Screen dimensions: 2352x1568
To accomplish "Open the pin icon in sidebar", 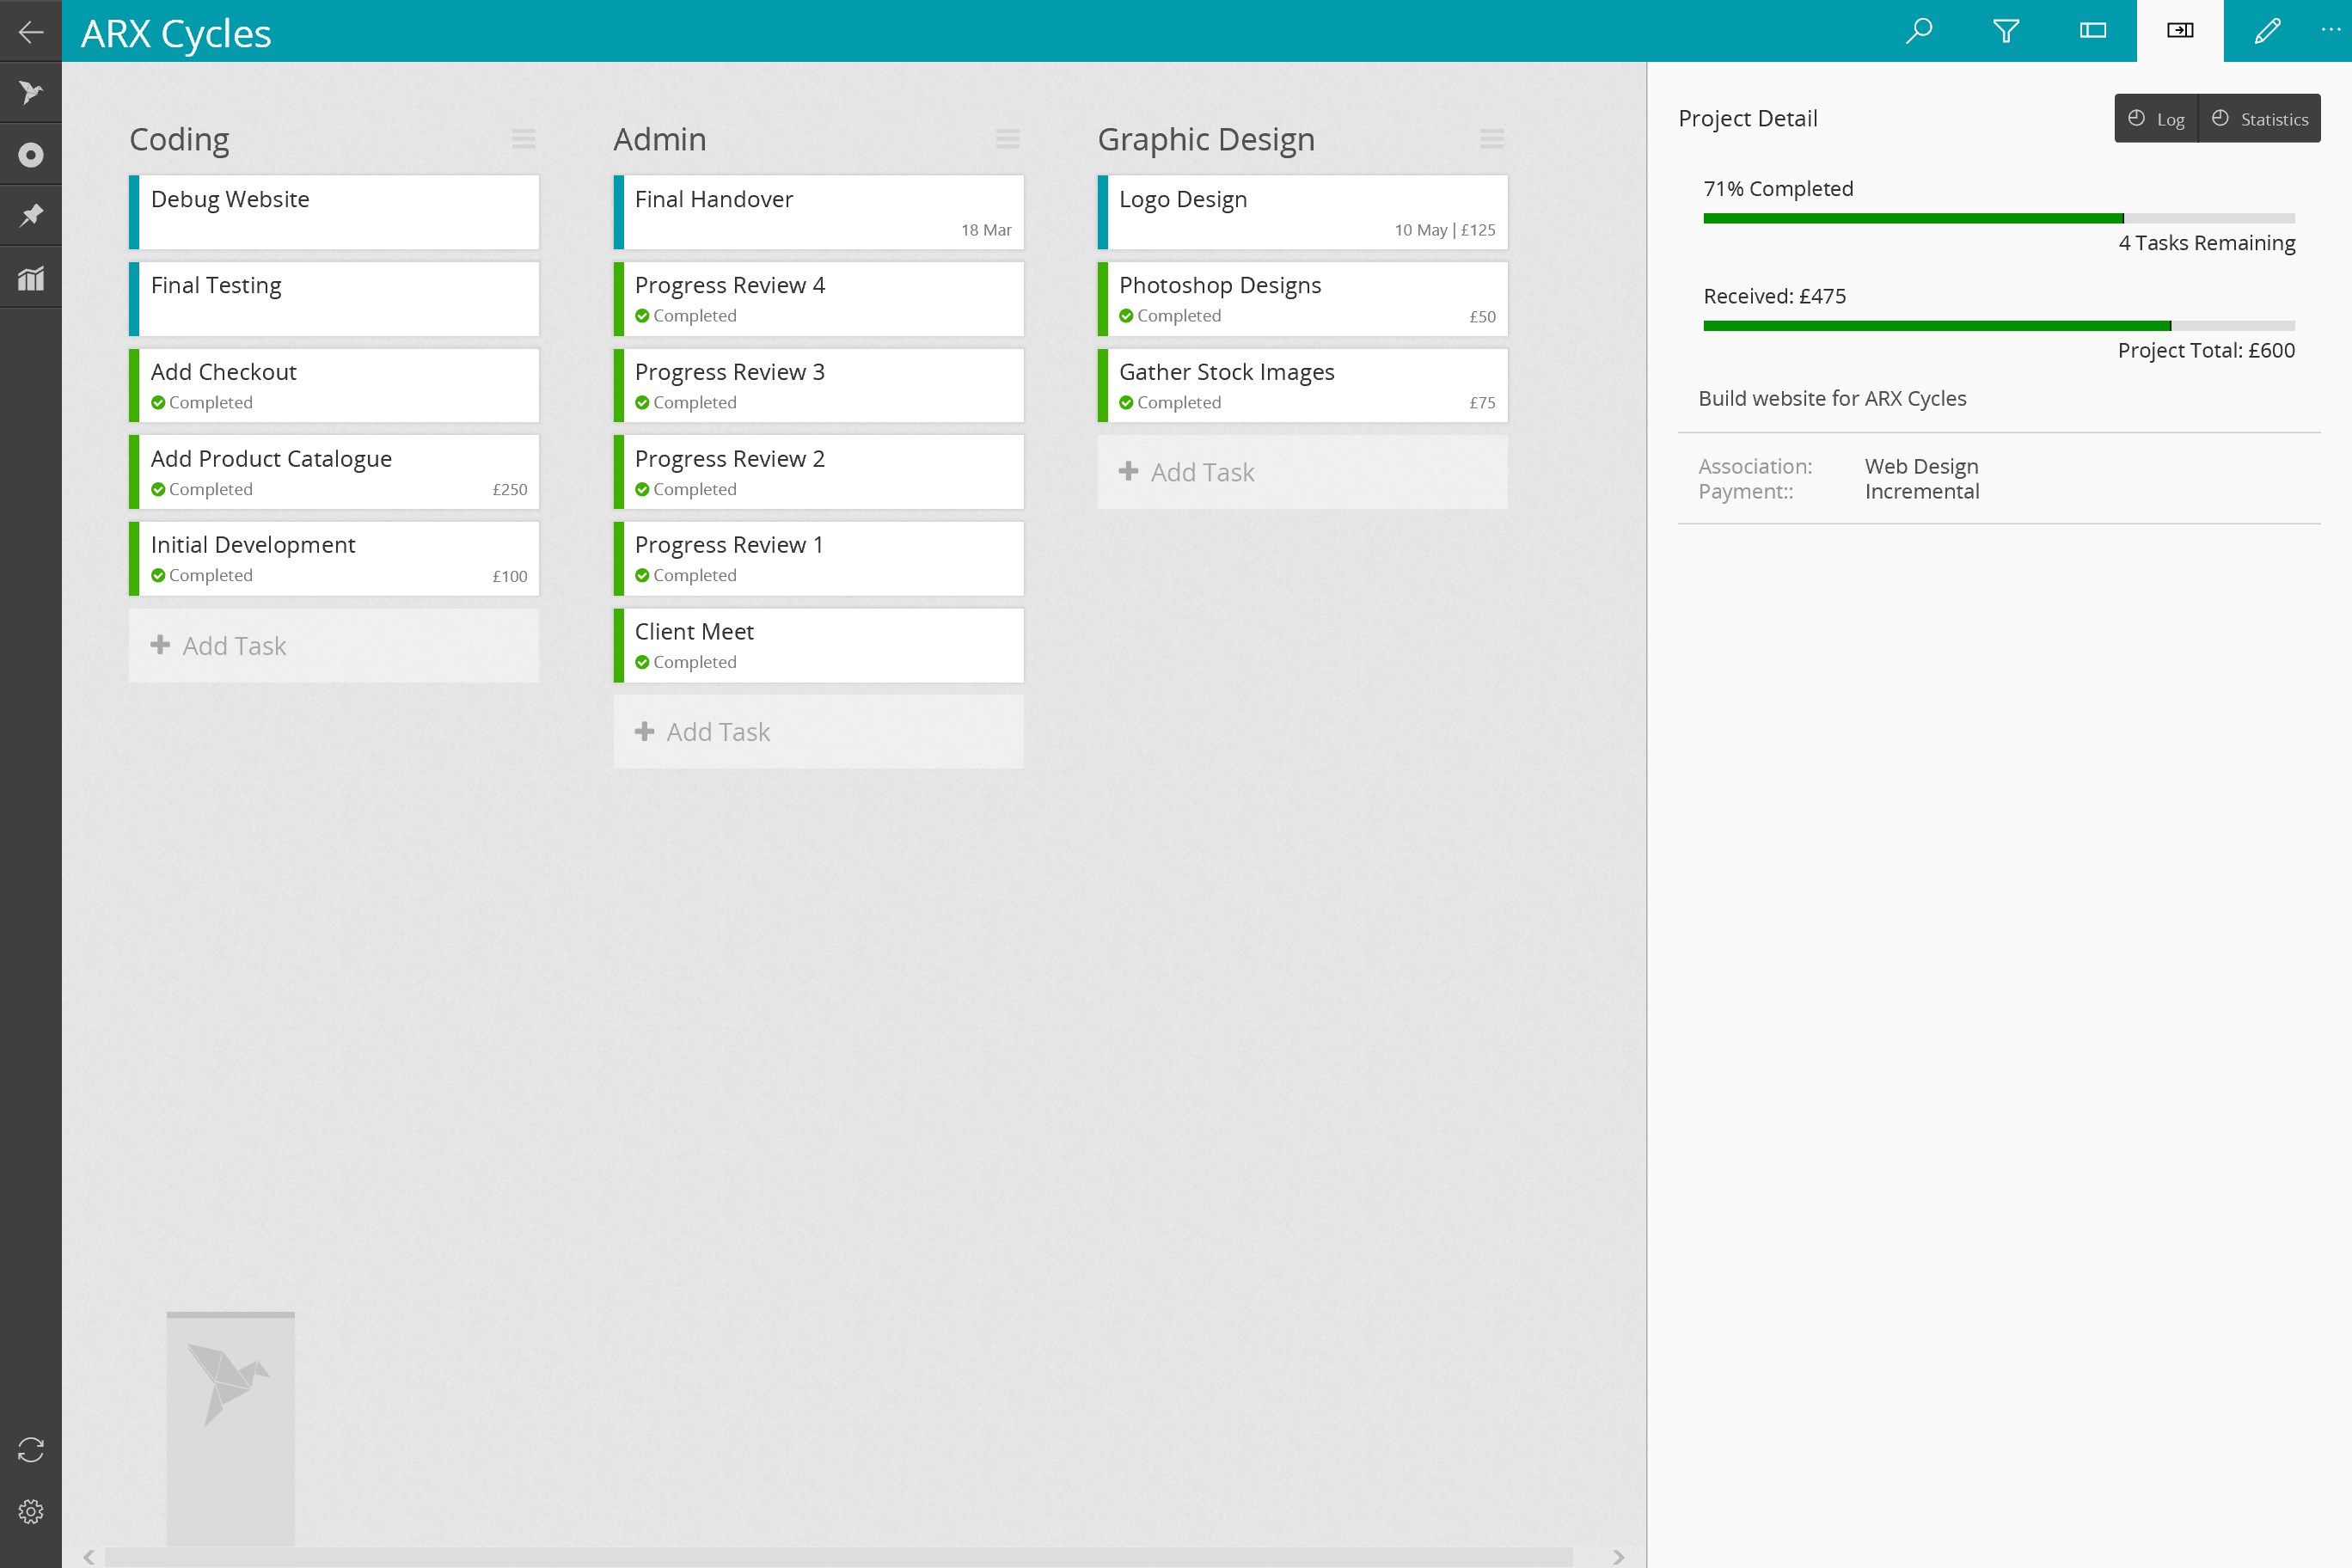I will (x=31, y=216).
